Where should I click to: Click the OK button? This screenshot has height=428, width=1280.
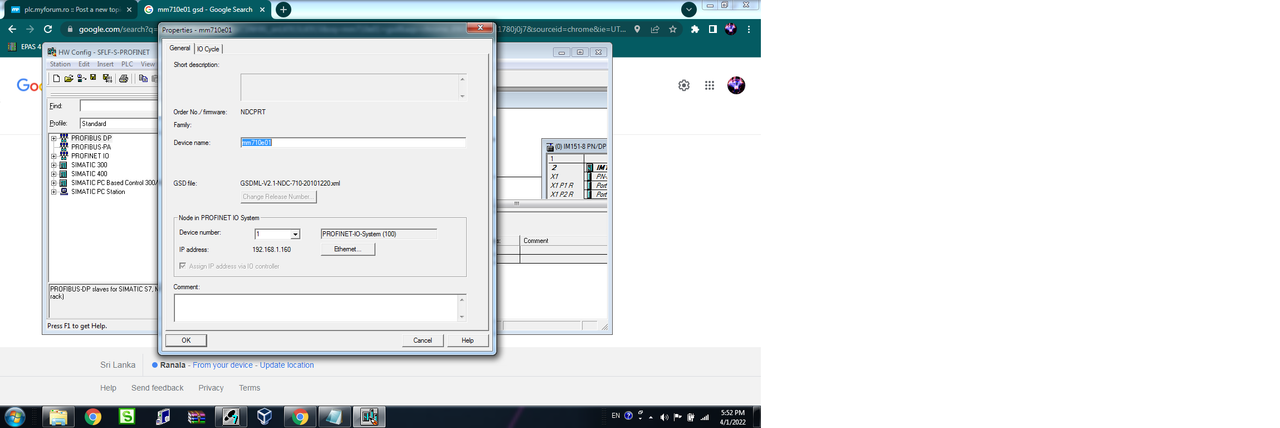point(186,340)
